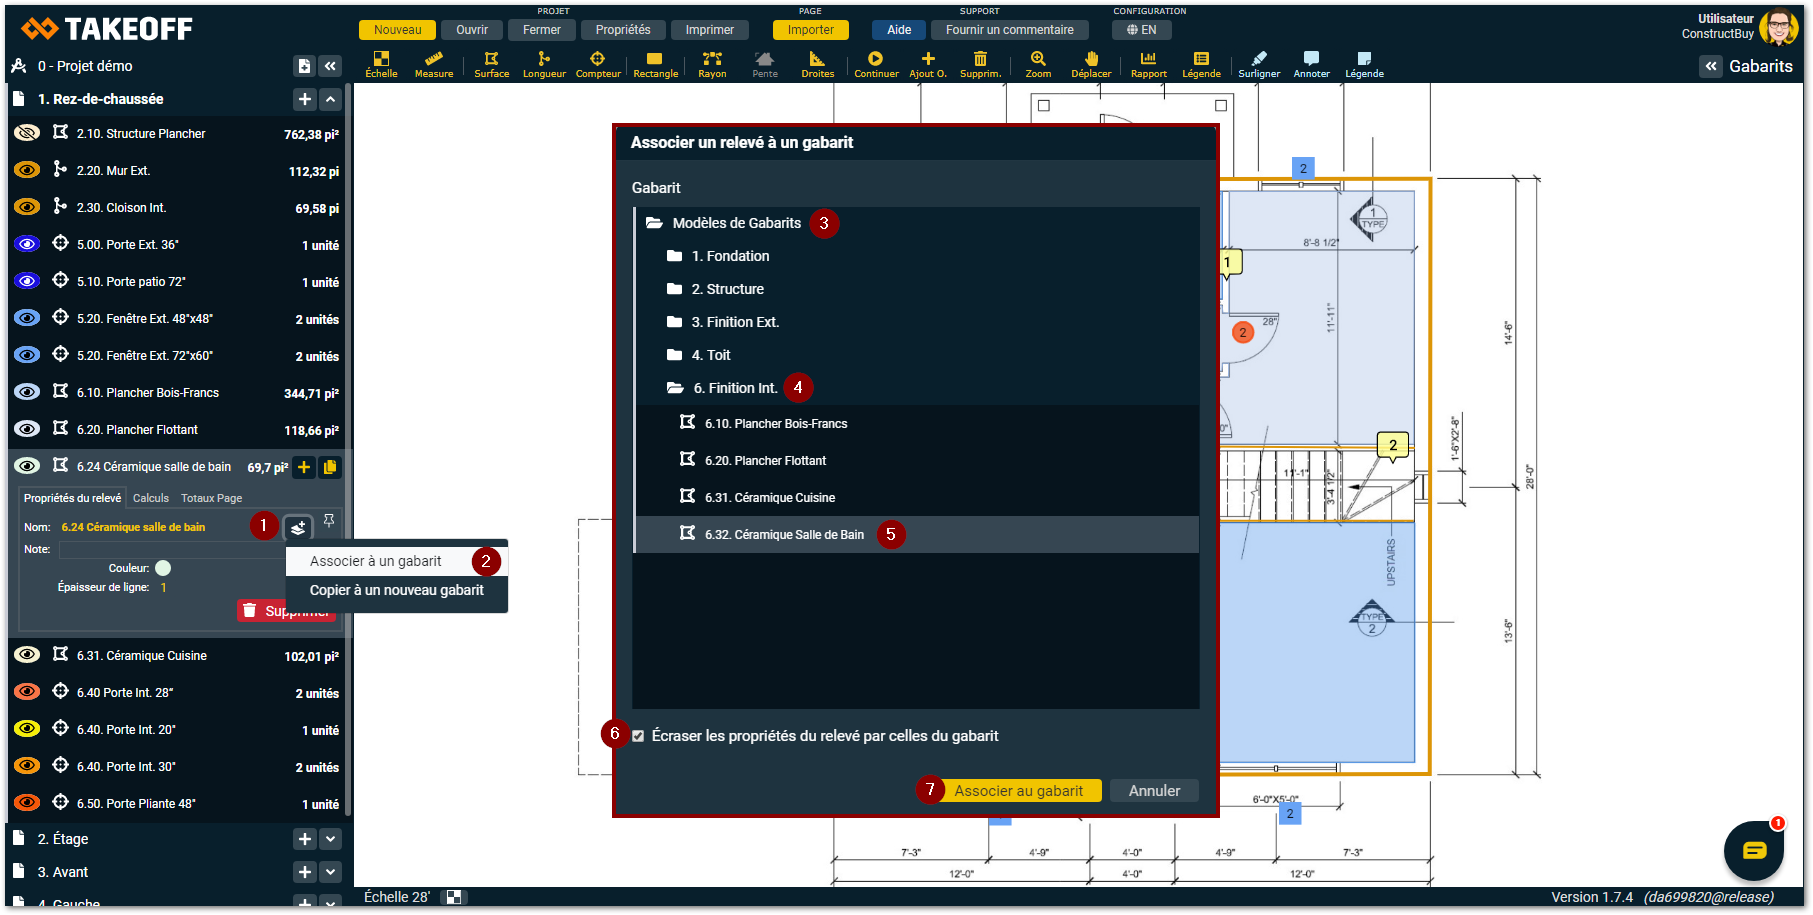This screenshot has width=1813, height=915.
Task: Switch to the Calculs tab
Action: tap(151, 498)
